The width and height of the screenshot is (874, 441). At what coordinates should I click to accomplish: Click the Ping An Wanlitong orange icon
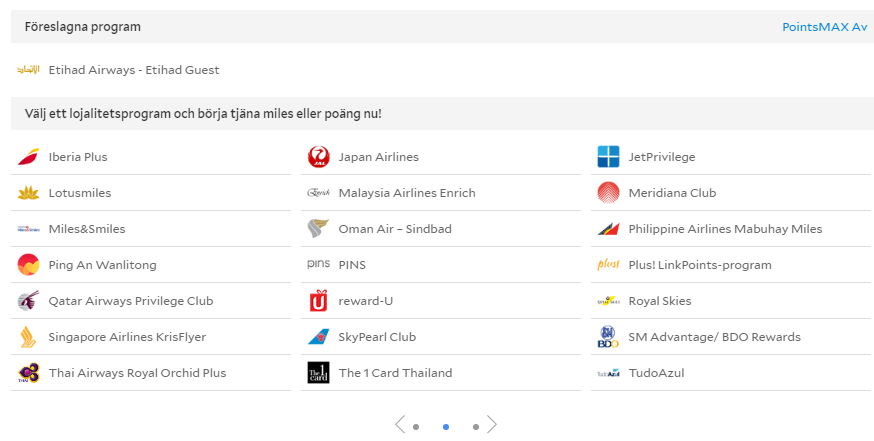click(x=28, y=265)
